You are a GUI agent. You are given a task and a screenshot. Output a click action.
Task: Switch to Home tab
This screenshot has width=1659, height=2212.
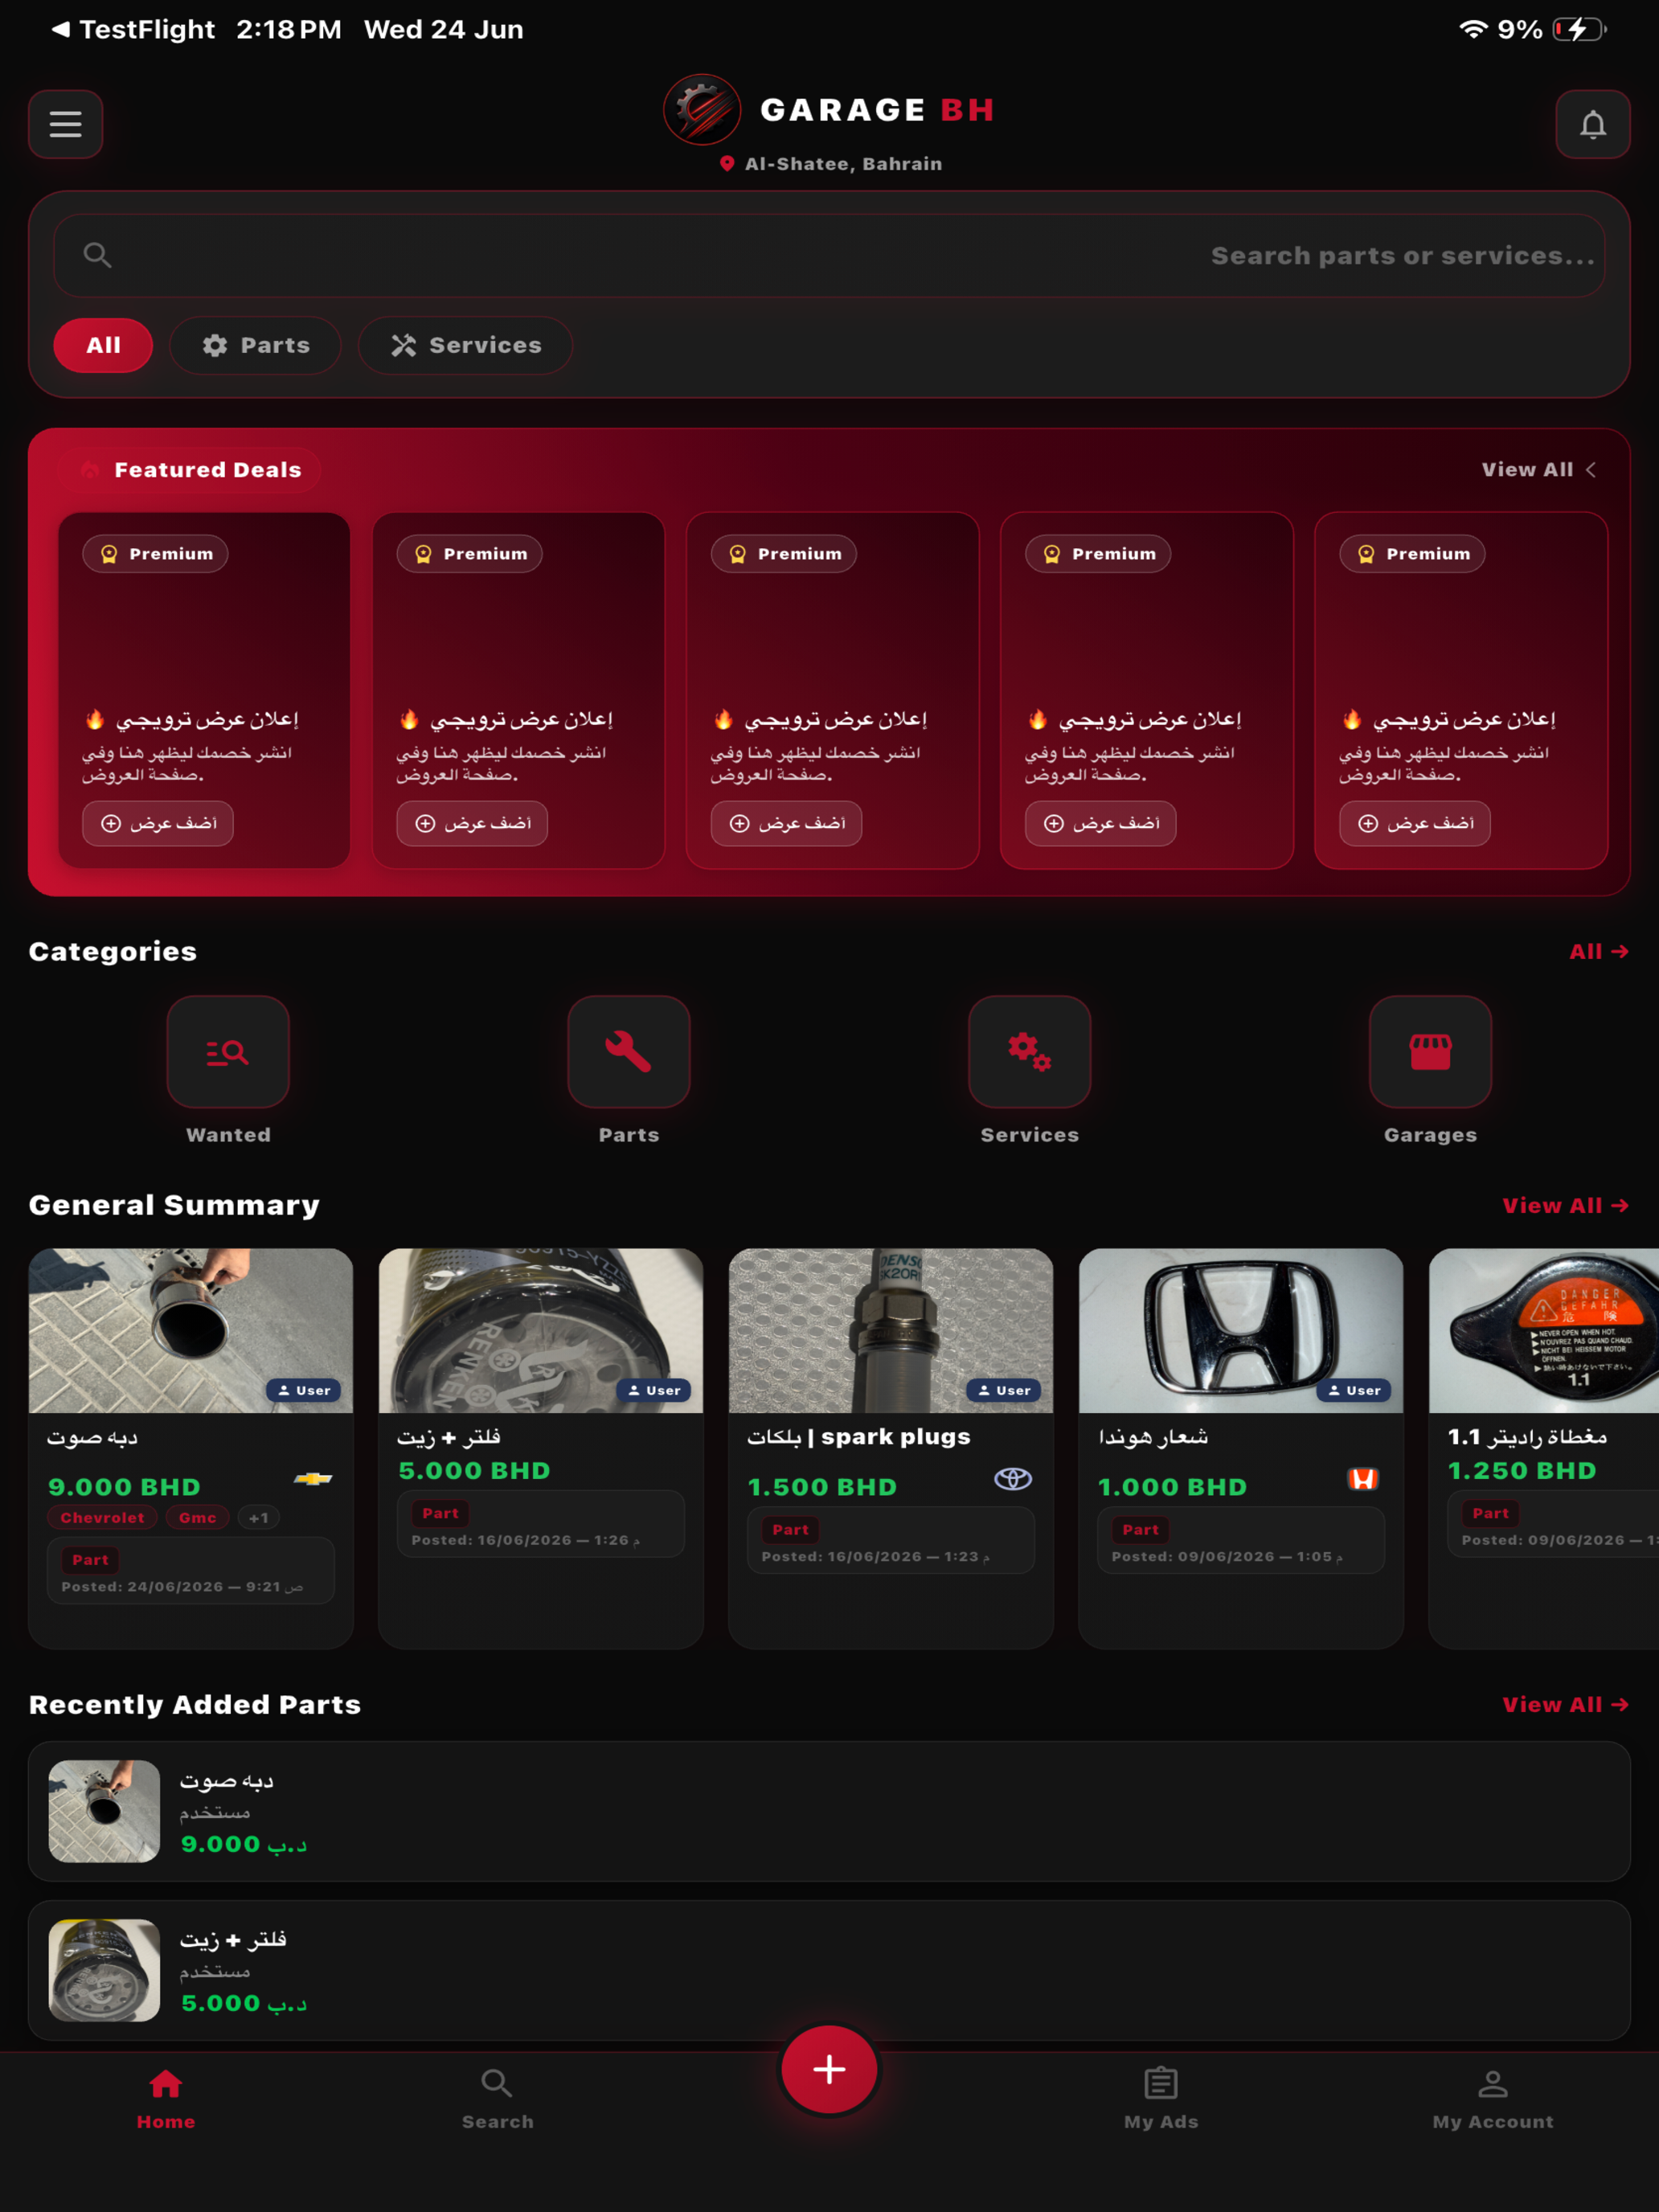coord(166,2100)
